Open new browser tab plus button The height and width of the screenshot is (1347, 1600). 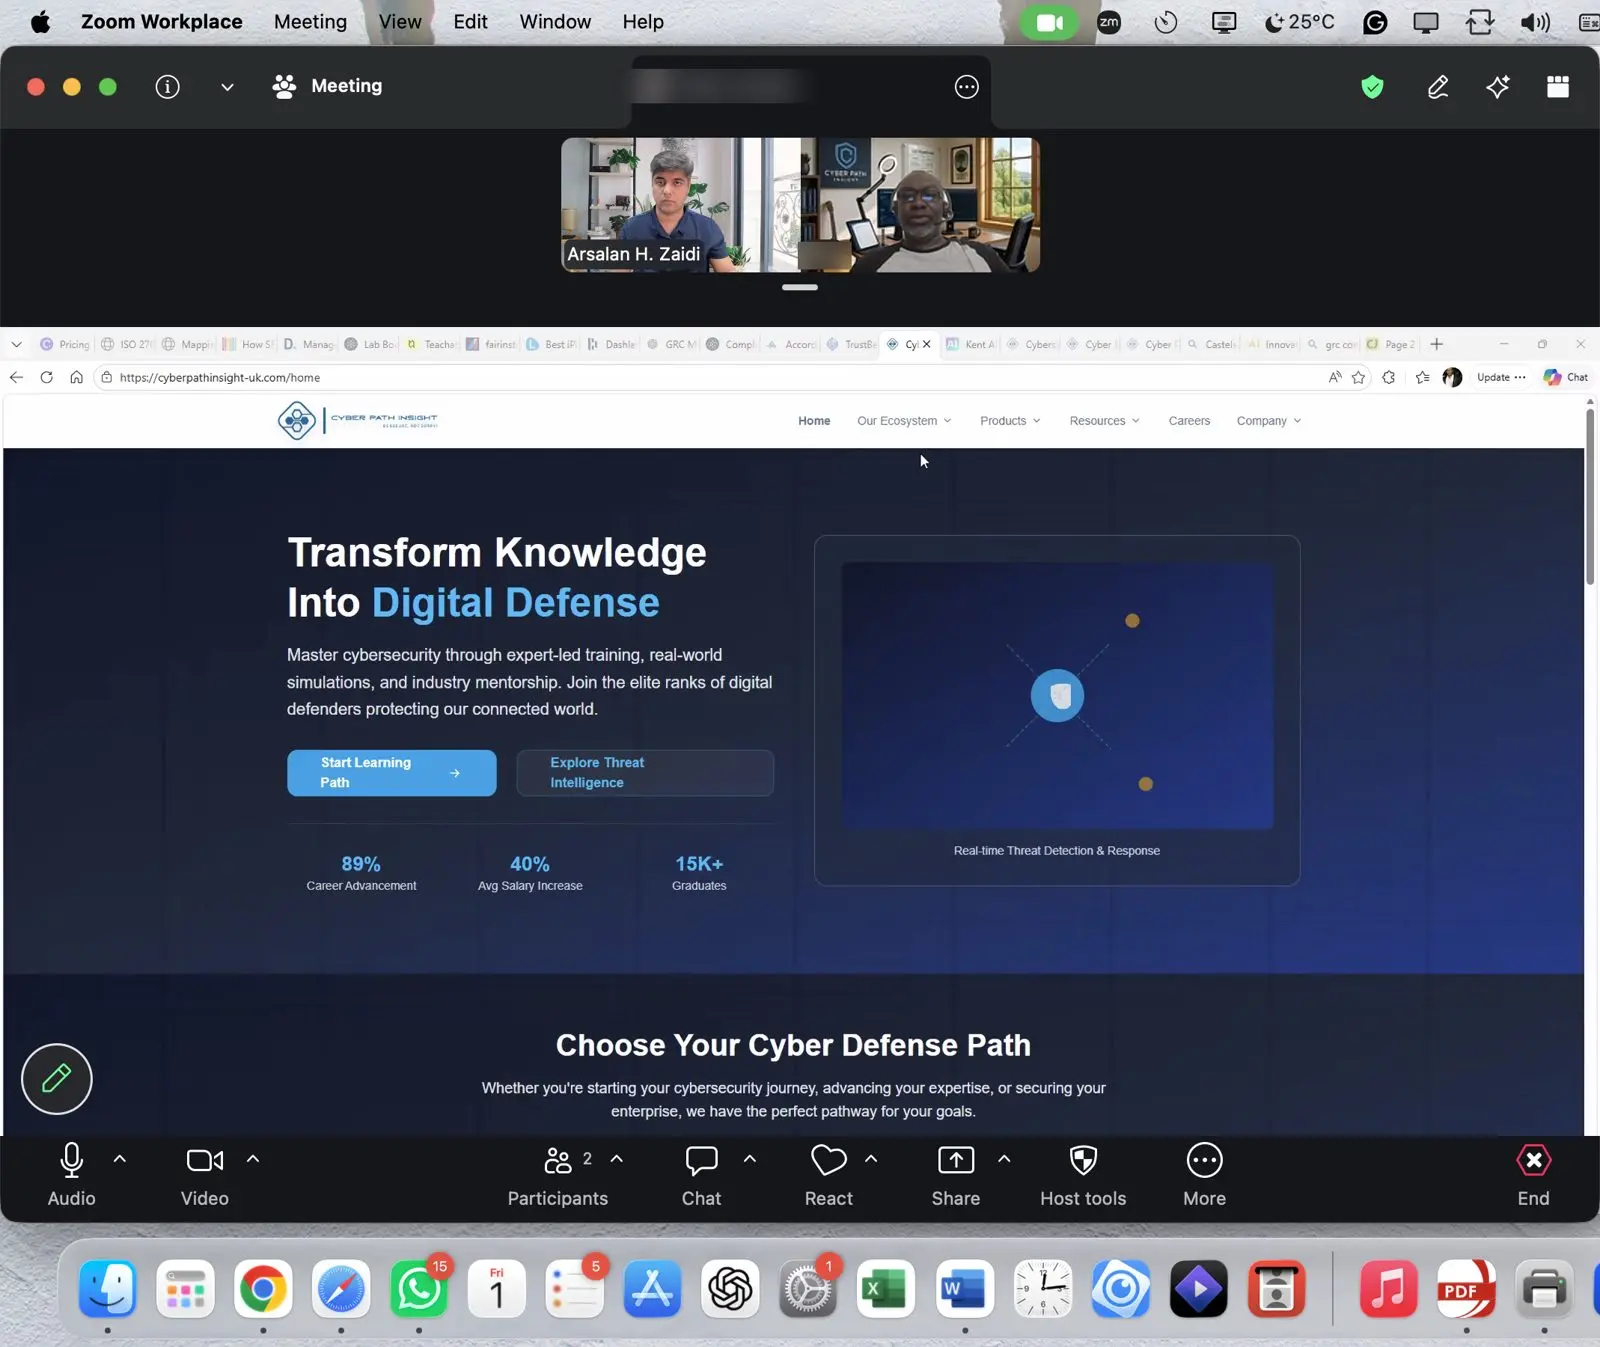pyautogui.click(x=1436, y=344)
